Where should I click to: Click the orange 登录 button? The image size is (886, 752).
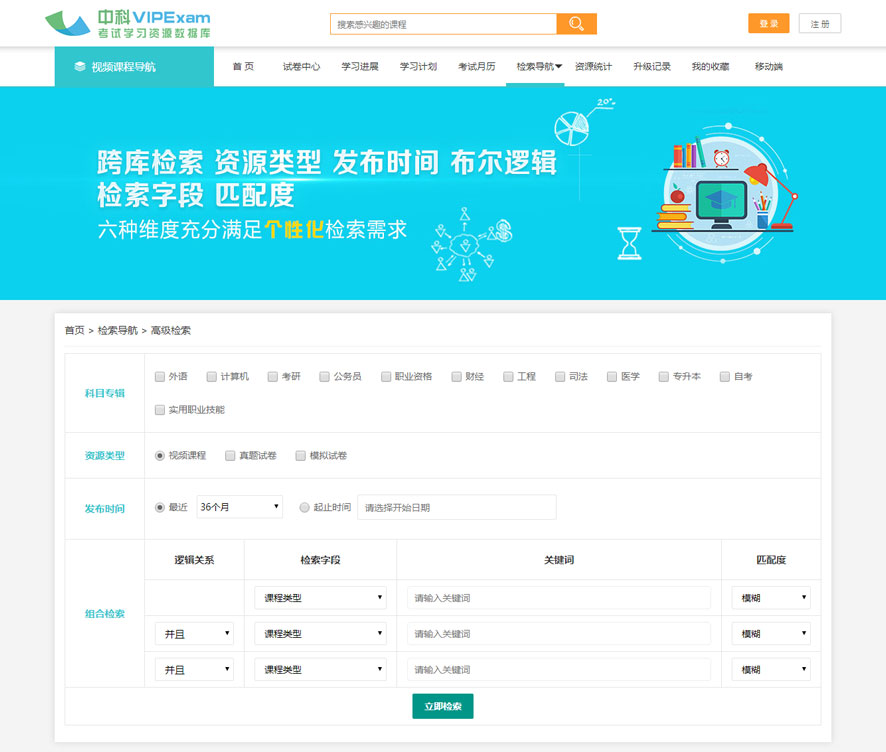click(x=768, y=24)
